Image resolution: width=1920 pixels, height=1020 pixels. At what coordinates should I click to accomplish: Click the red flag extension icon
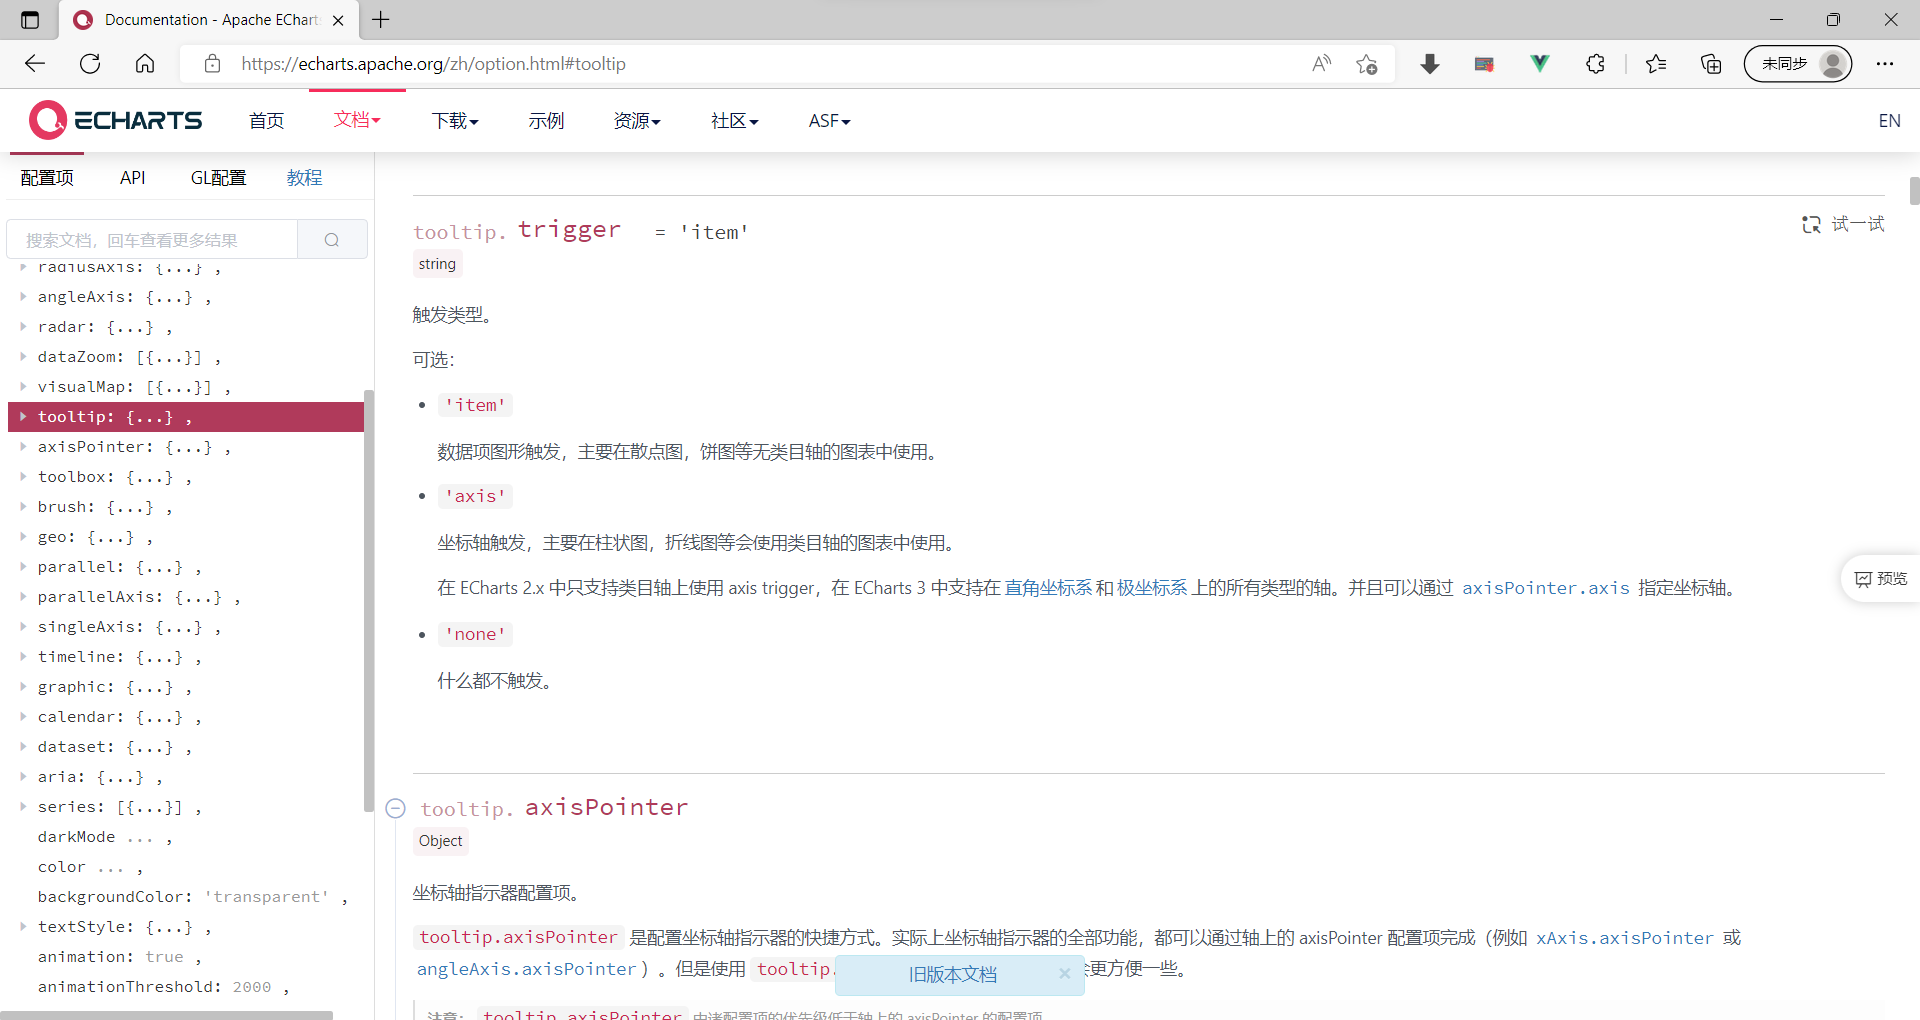(x=1484, y=64)
